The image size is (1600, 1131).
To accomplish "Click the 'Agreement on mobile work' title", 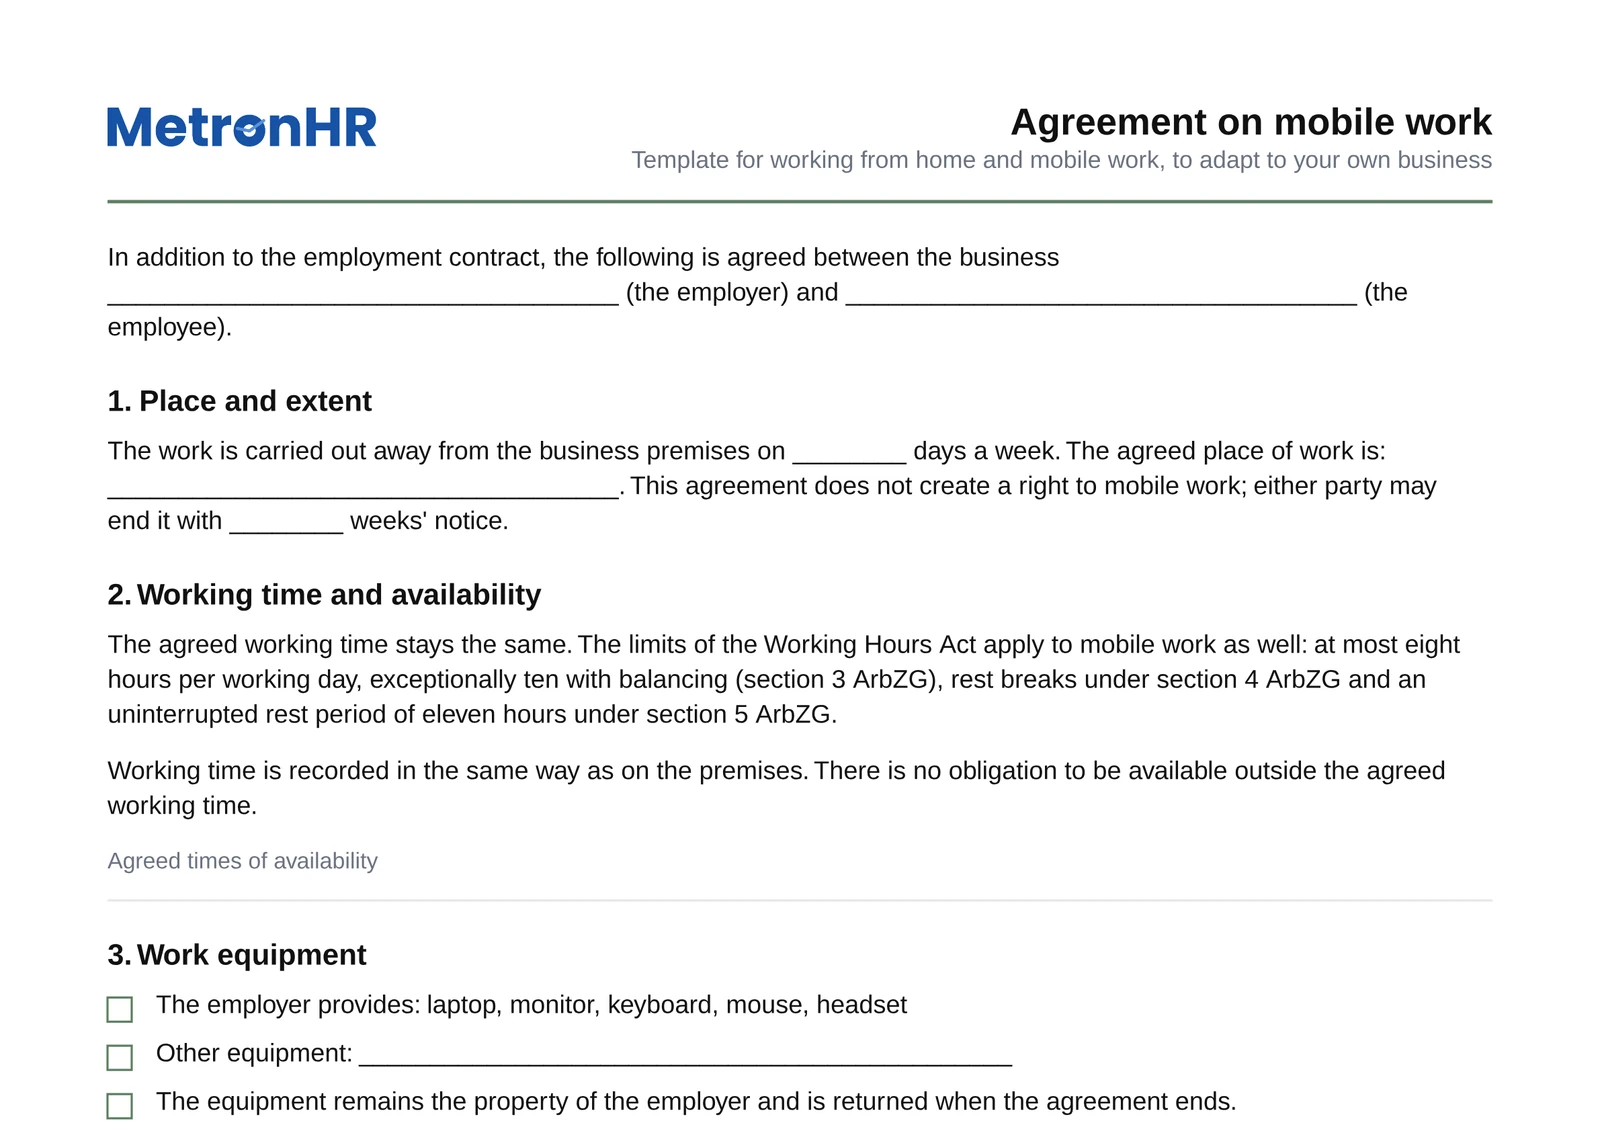I will [1251, 122].
